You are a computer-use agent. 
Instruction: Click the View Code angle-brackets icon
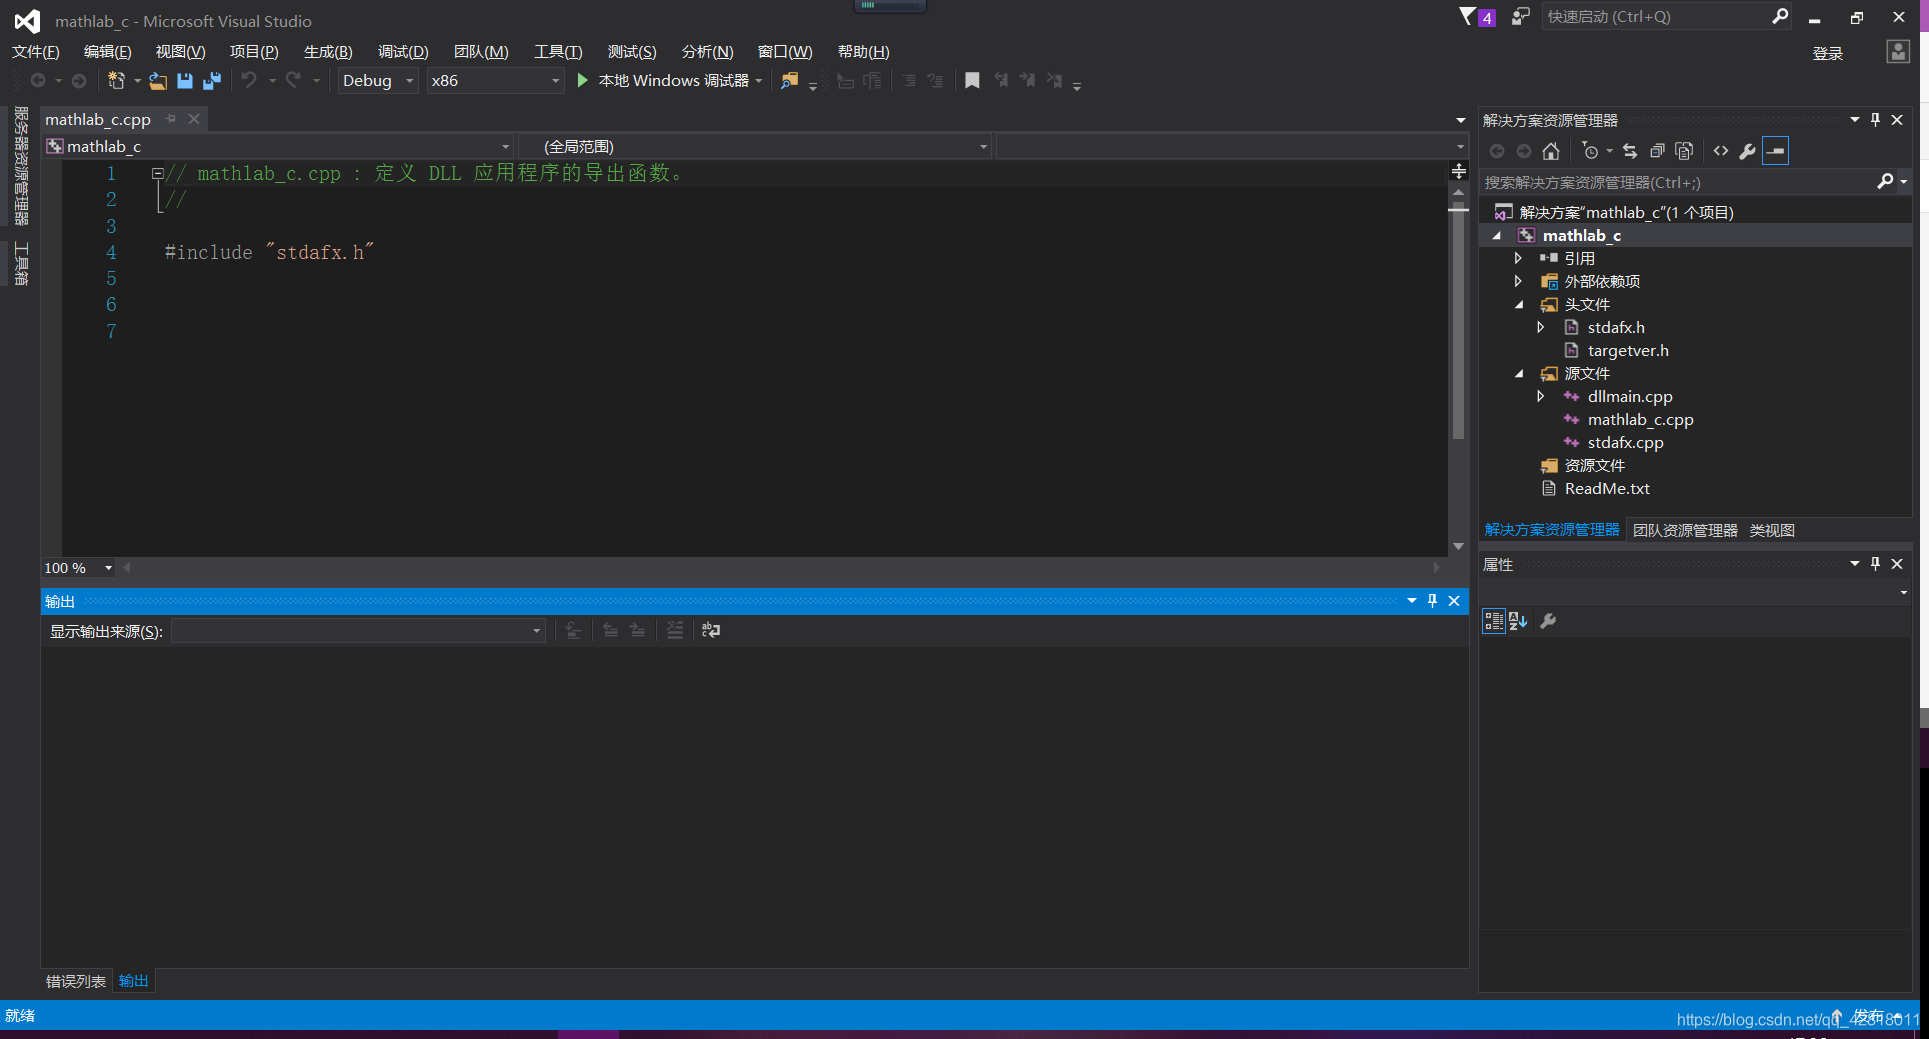(x=1721, y=151)
